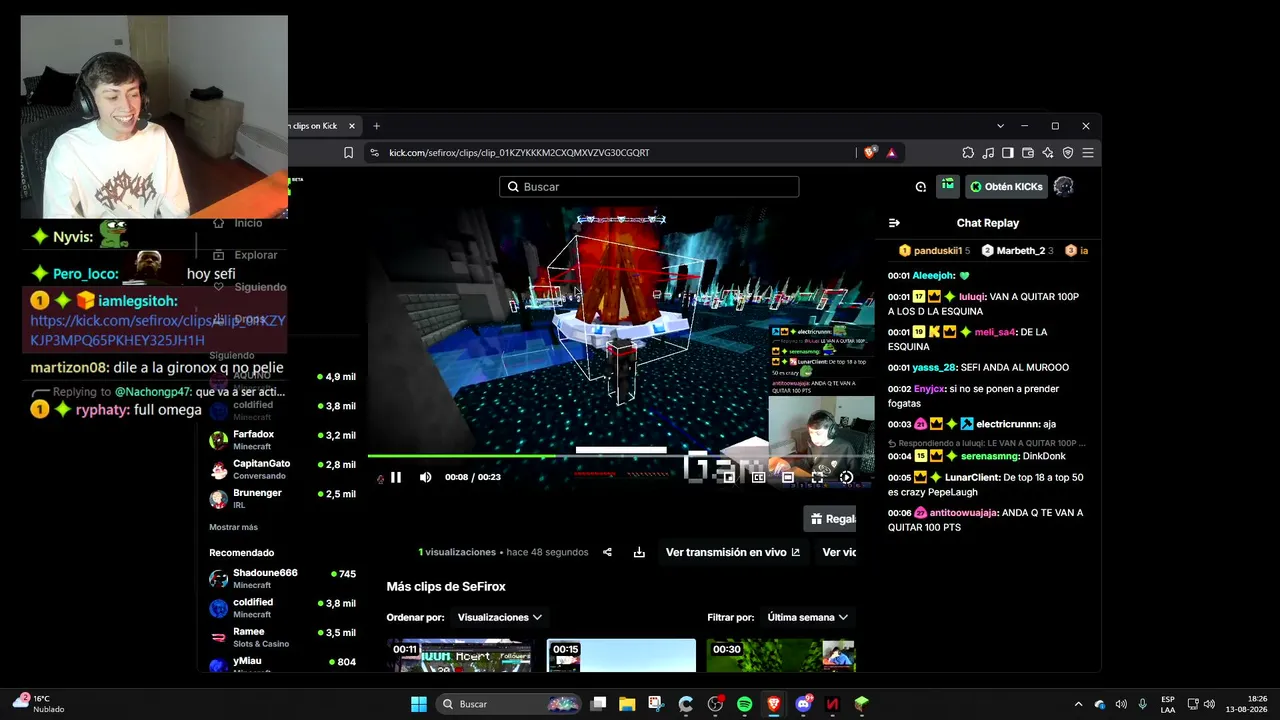
Task: Click the Windows taskbar Buscar search box
Action: click(510, 704)
